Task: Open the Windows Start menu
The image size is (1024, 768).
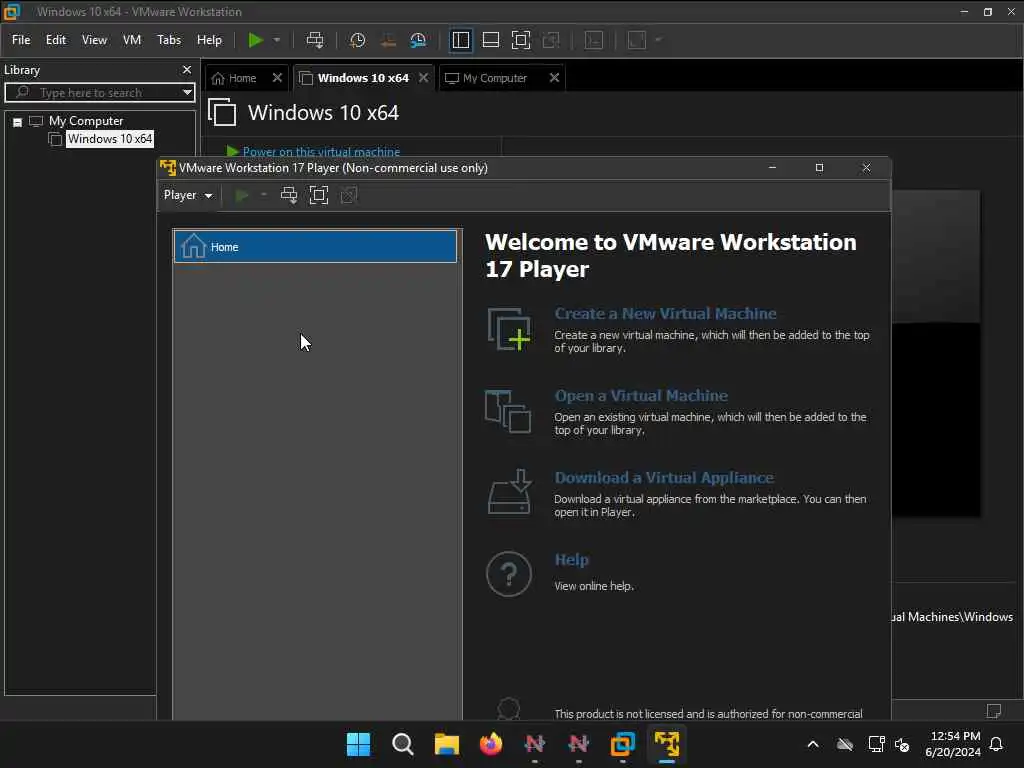Action: [358, 744]
